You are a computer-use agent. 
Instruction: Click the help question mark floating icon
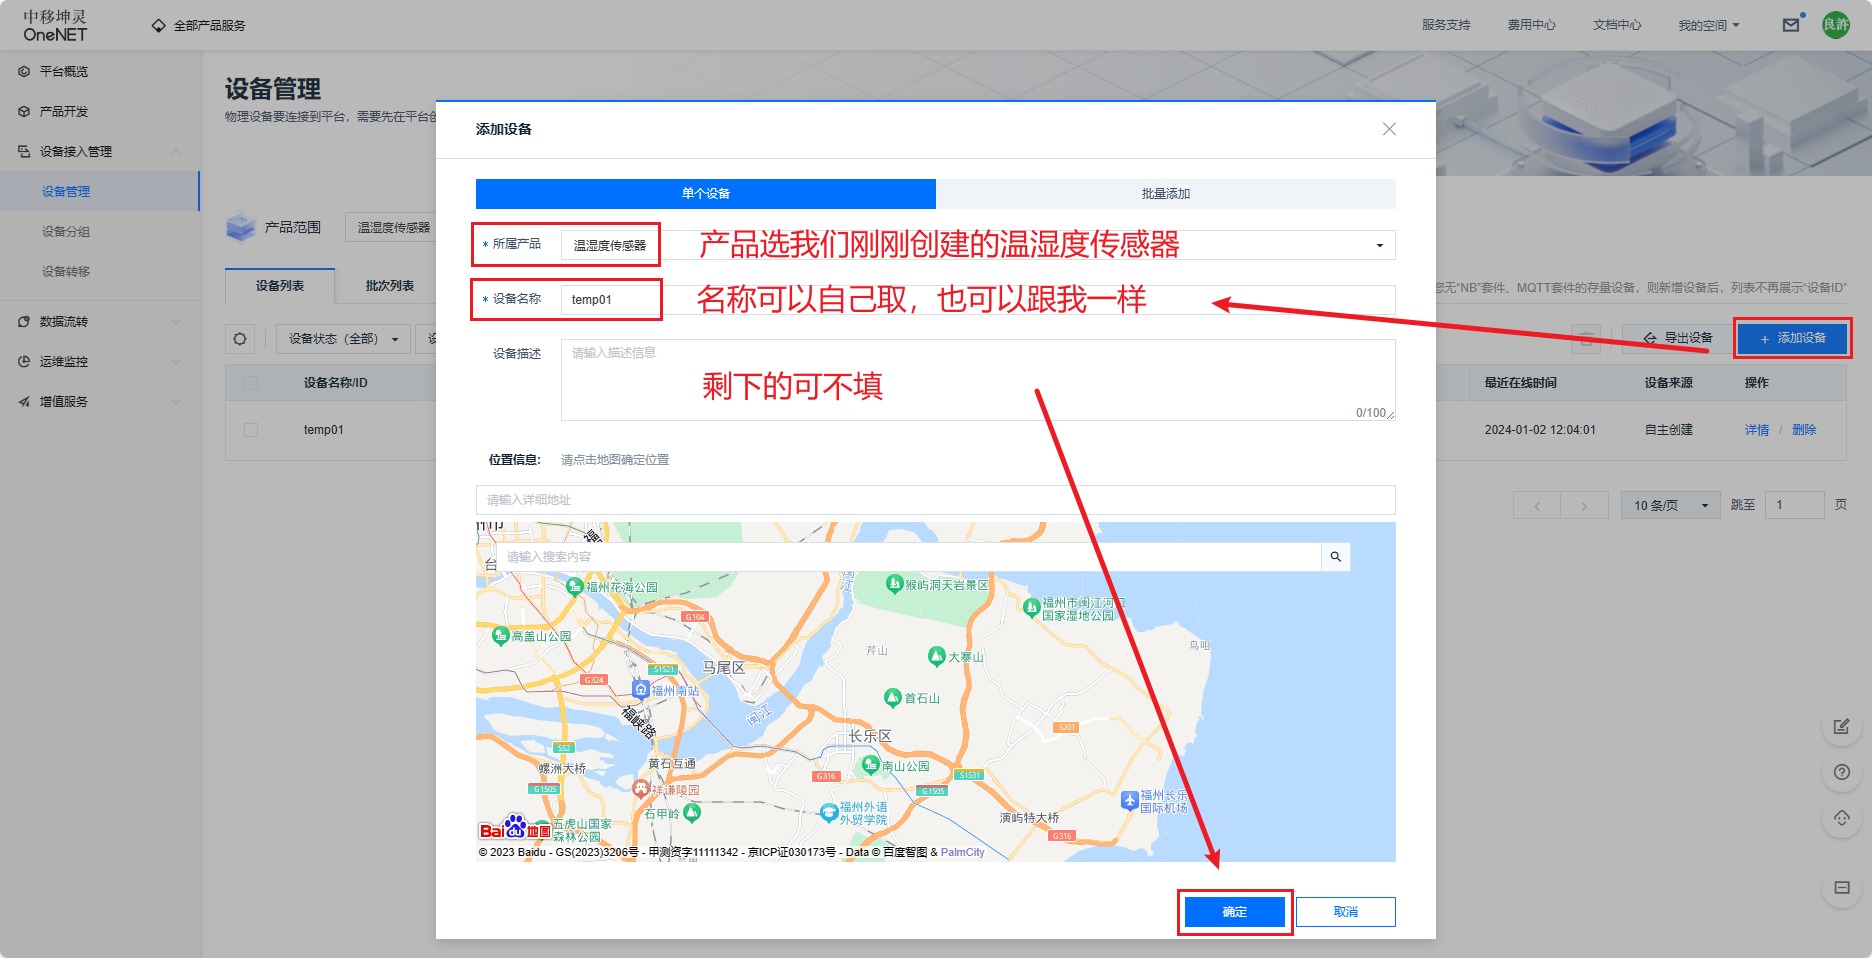(1841, 772)
